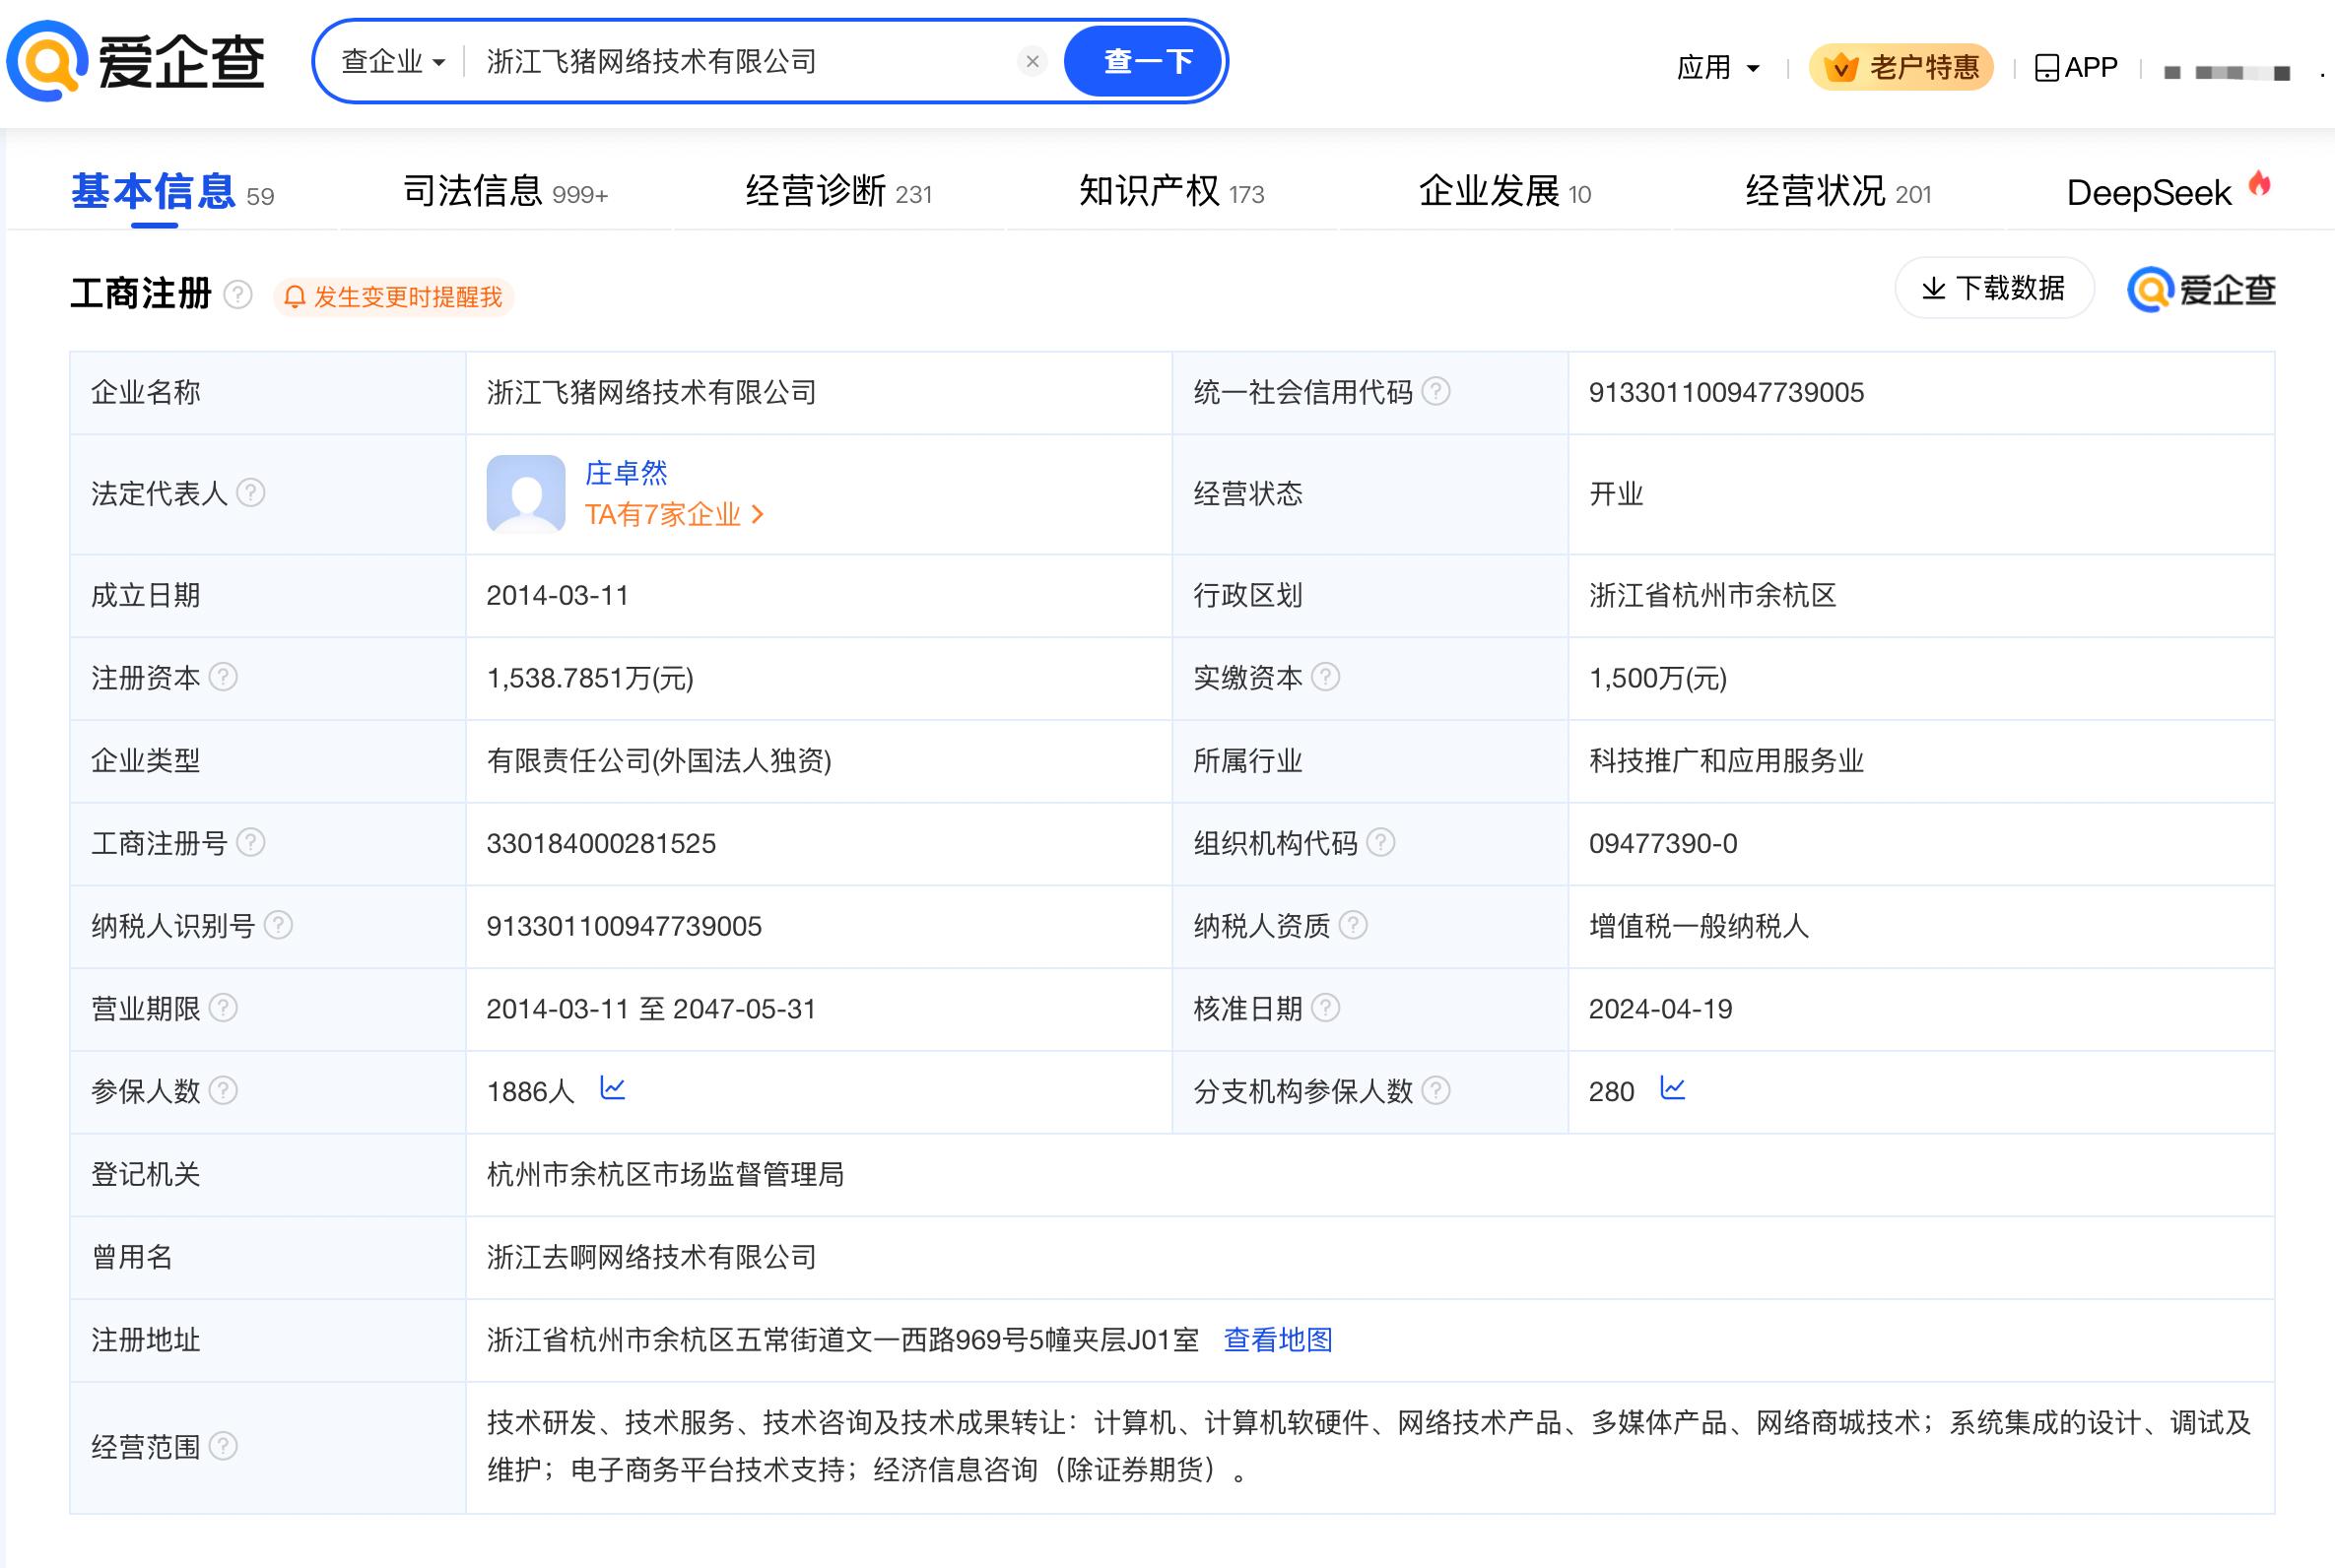Click the 1,500万(元) paid-in capital value

[1658, 678]
